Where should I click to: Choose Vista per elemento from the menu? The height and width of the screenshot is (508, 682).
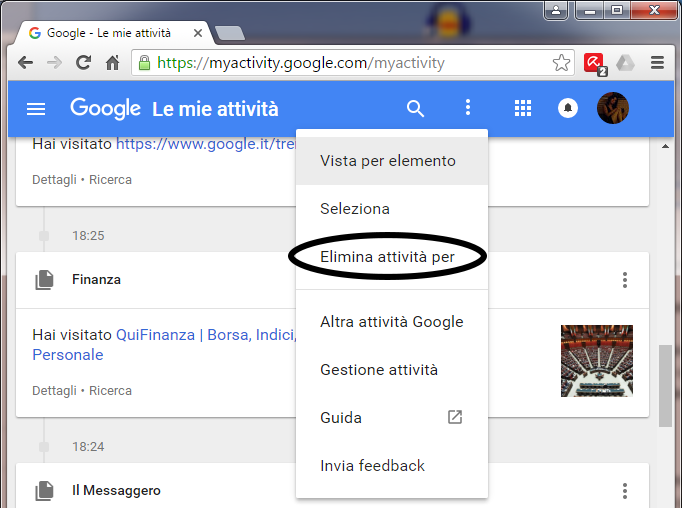coord(391,161)
